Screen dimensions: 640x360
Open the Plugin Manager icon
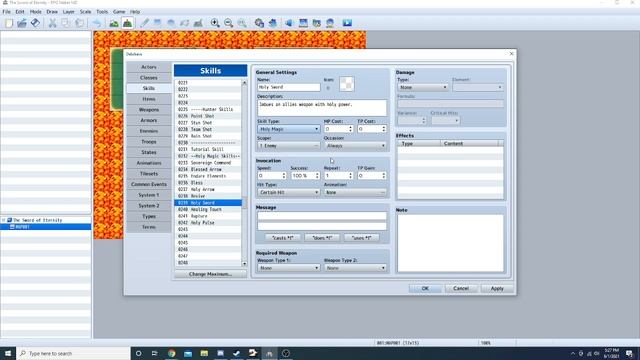click(272, 23)
